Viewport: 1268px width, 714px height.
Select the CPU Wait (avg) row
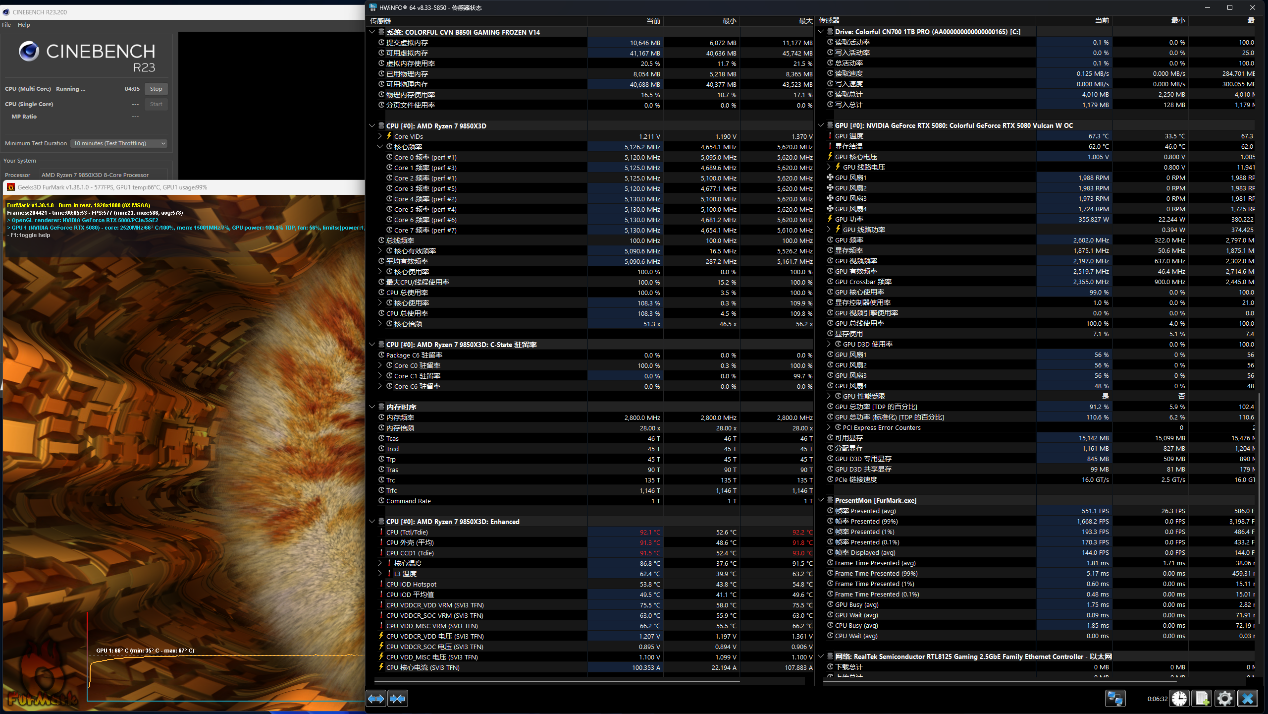(x=1040, y=635)
